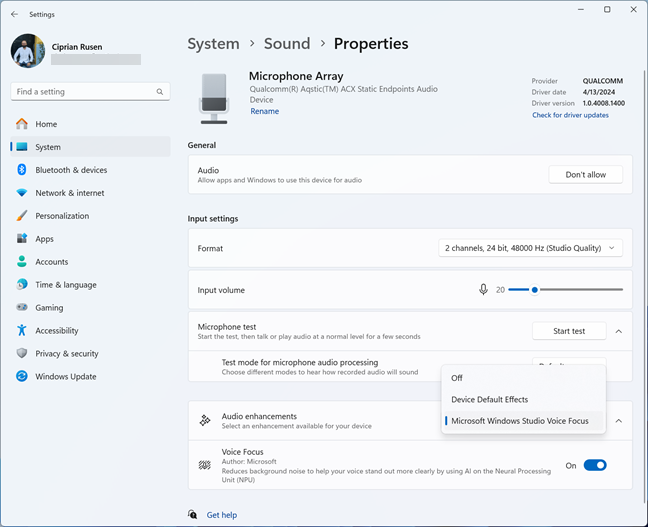The height and width of the screenshot is (527, 648).
Task: Collapse the Microphone test section chevron
Action: tap(619, 331)
